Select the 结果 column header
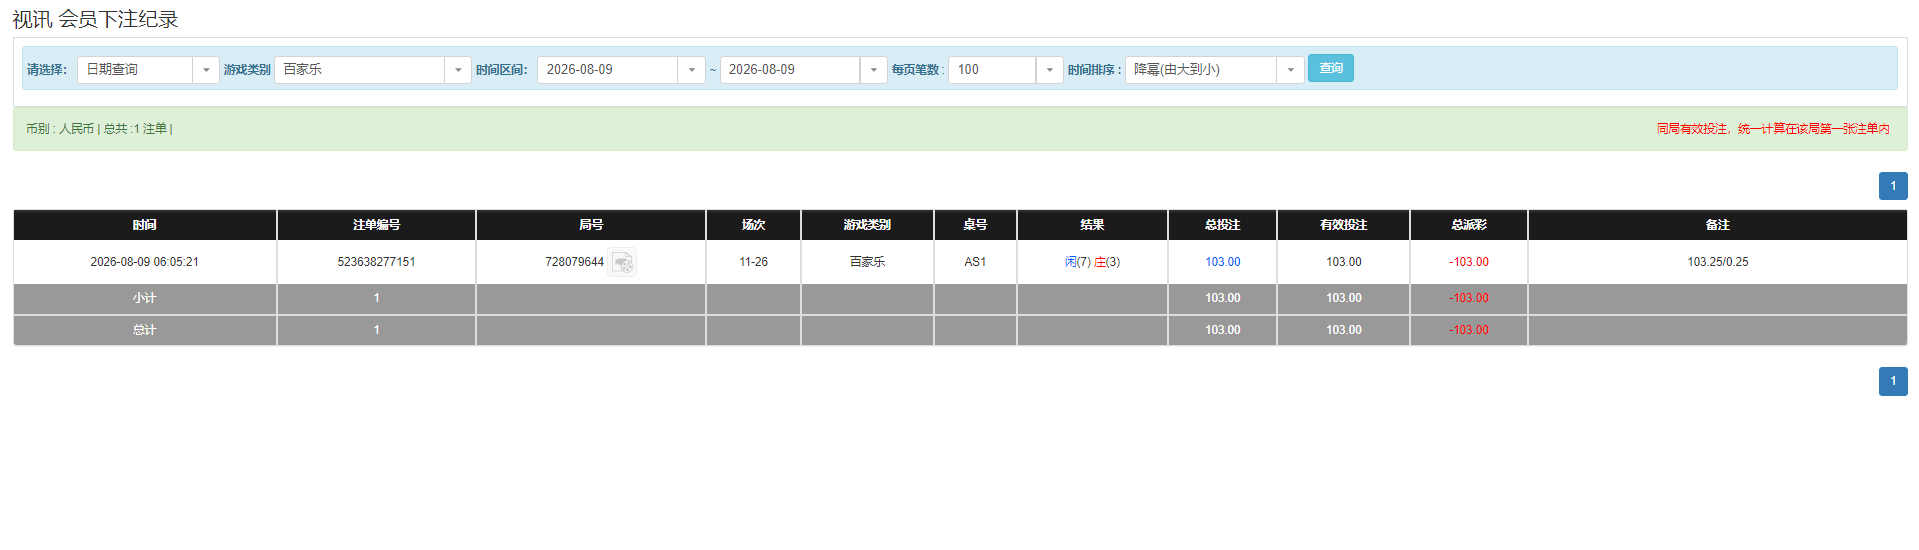The image size is (1919, 550). pos(1092,225)
